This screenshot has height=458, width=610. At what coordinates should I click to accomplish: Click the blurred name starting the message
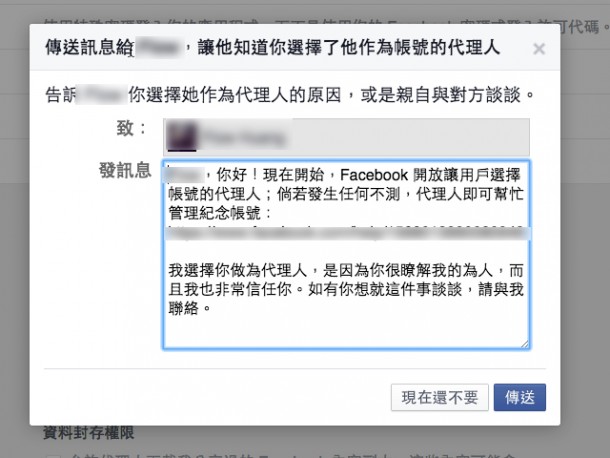pos(184,175)
